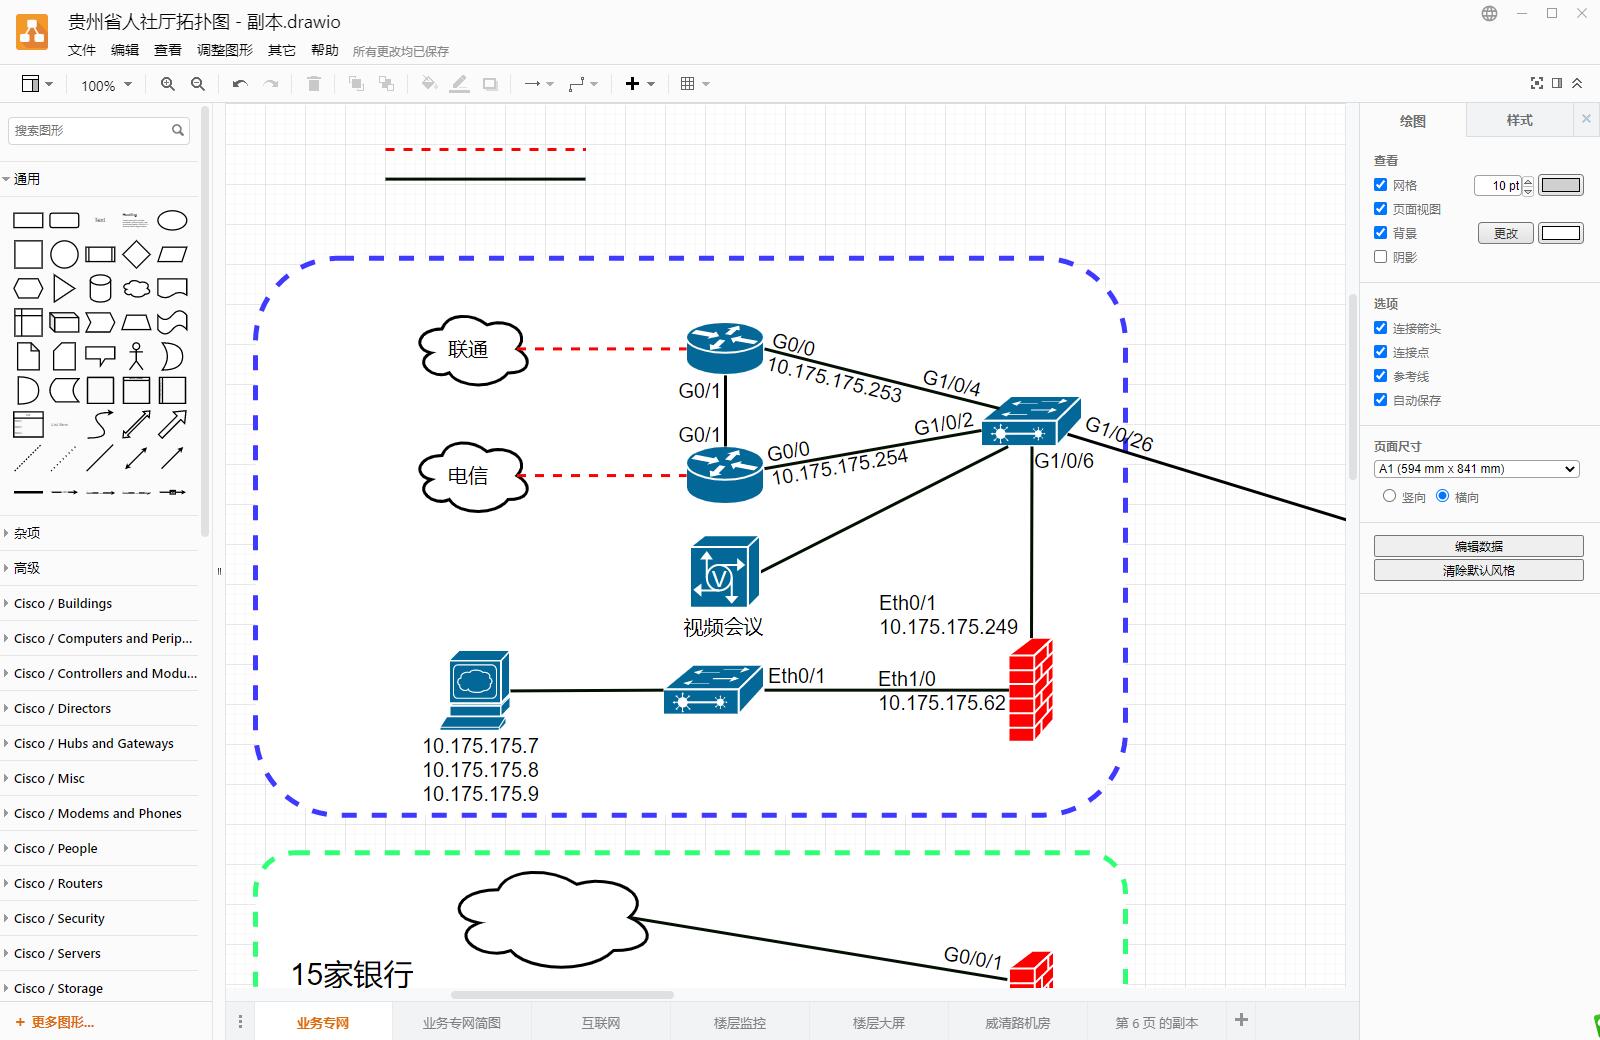Click the 更多图形 more shapes link
Viewport: 1600px width, 1040px height.
point(56,1022)
